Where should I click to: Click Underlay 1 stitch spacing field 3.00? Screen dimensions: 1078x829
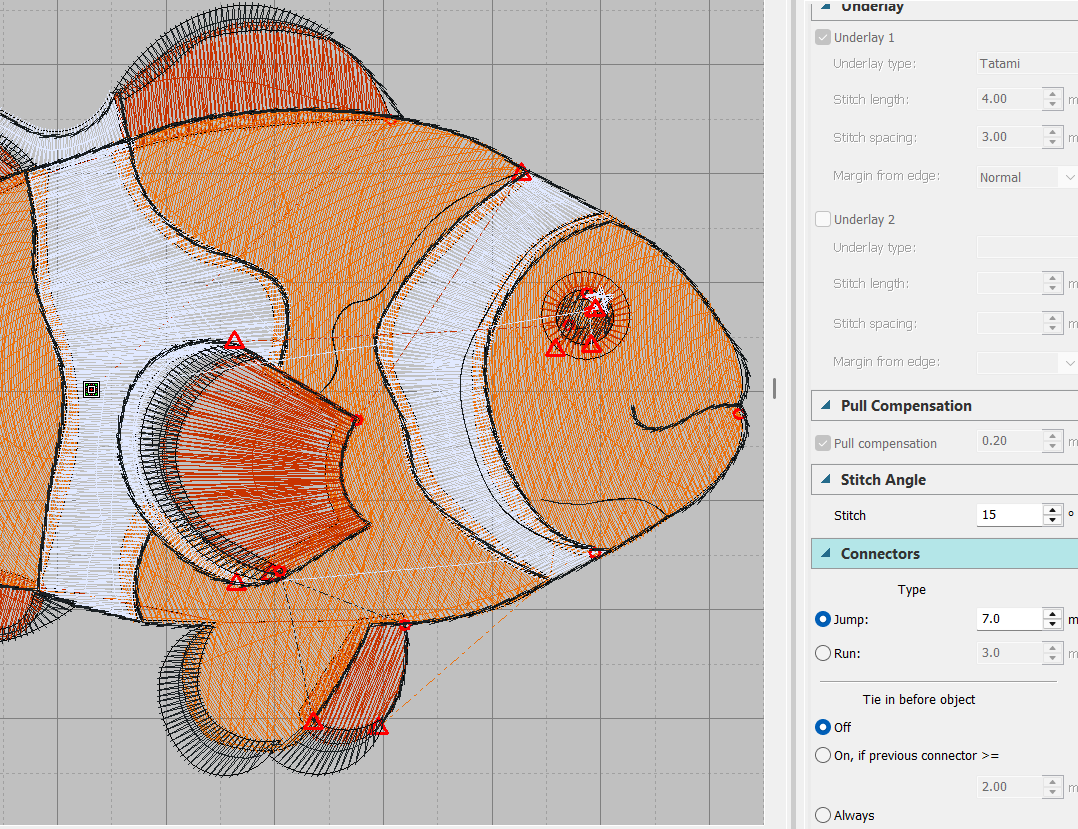click(x=1009, y=137)
